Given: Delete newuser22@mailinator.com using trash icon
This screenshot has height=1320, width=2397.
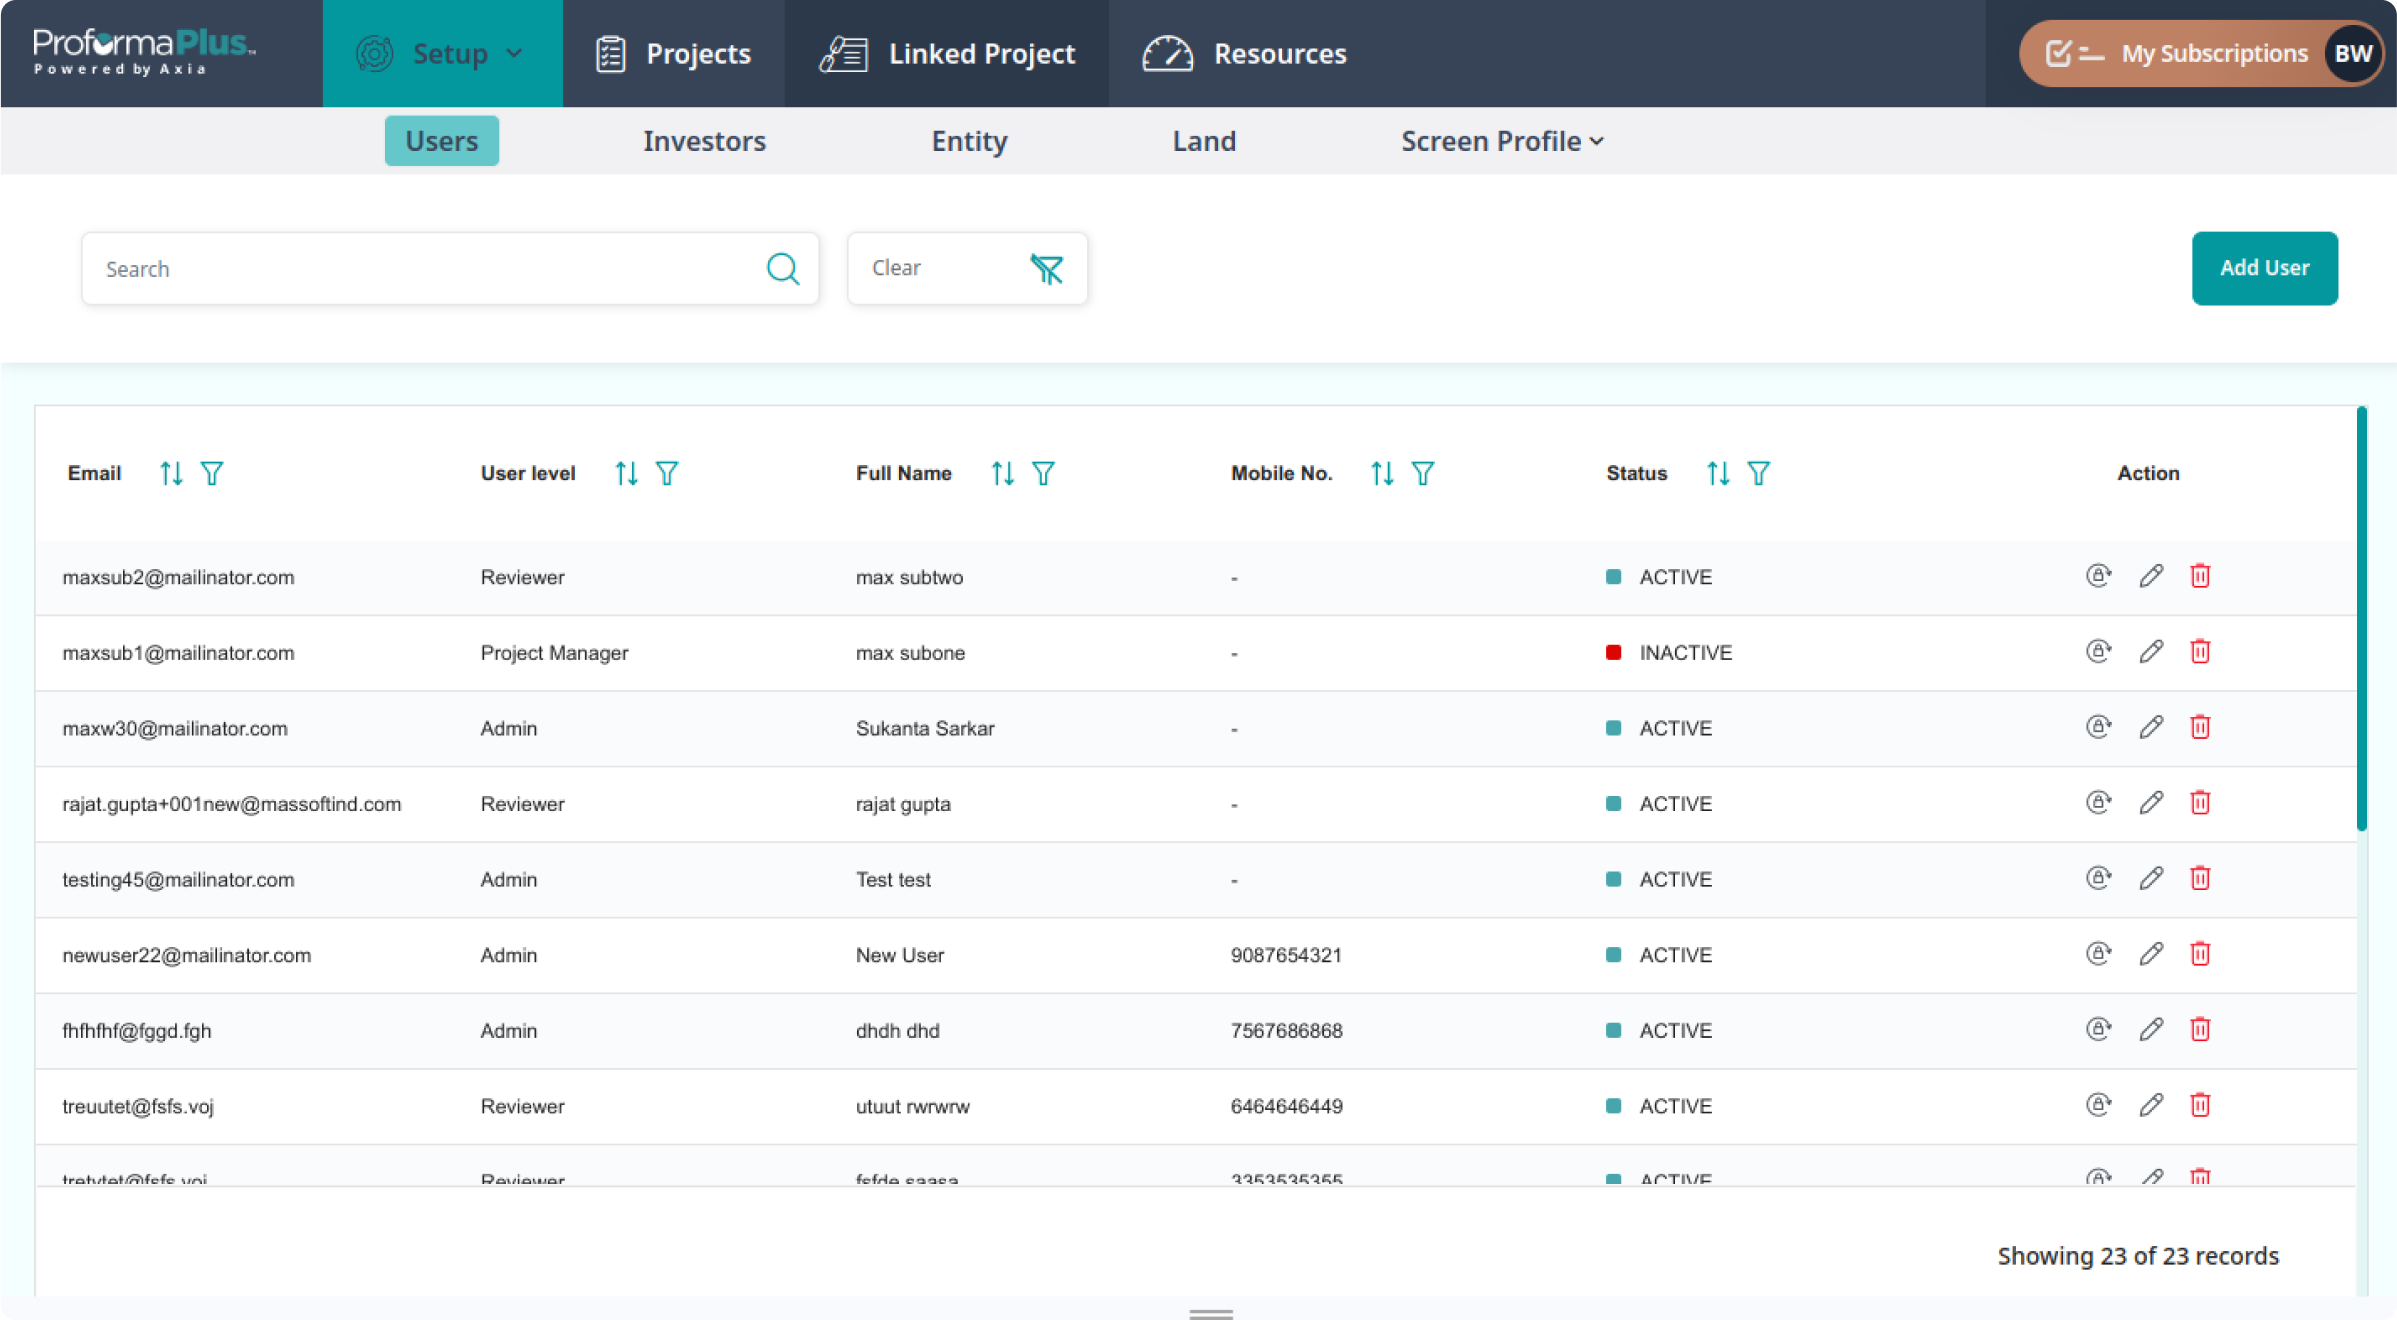Looking at the screenshot, I should point(2200,954).
